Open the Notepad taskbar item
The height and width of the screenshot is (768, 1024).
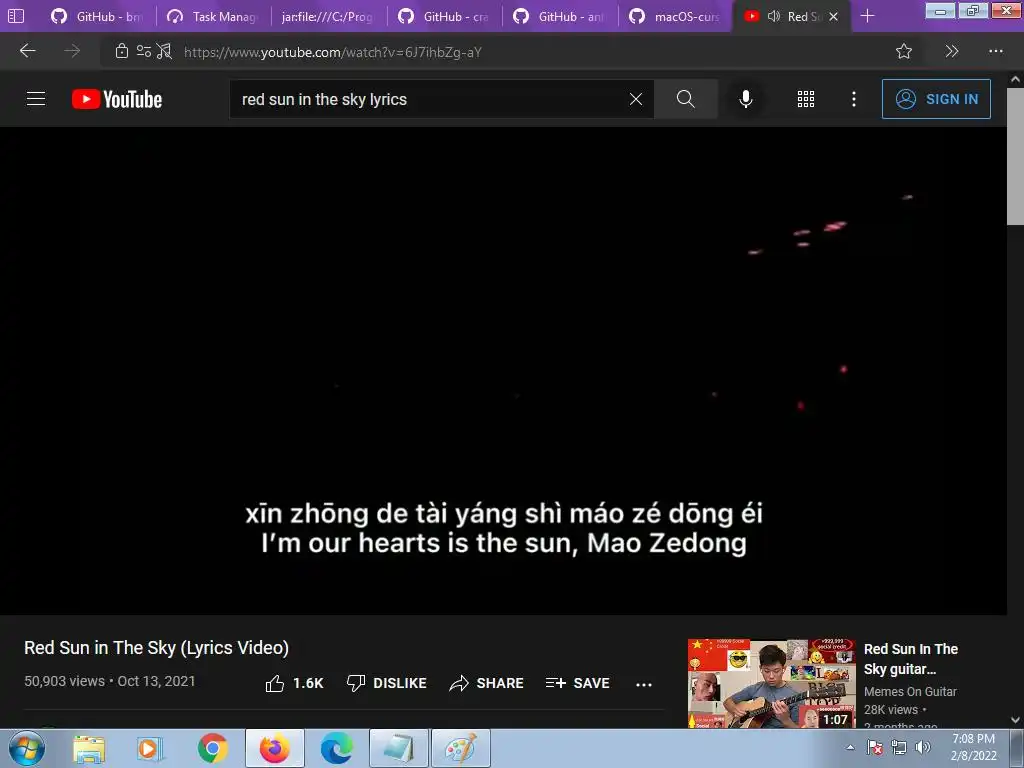point(398,749)
